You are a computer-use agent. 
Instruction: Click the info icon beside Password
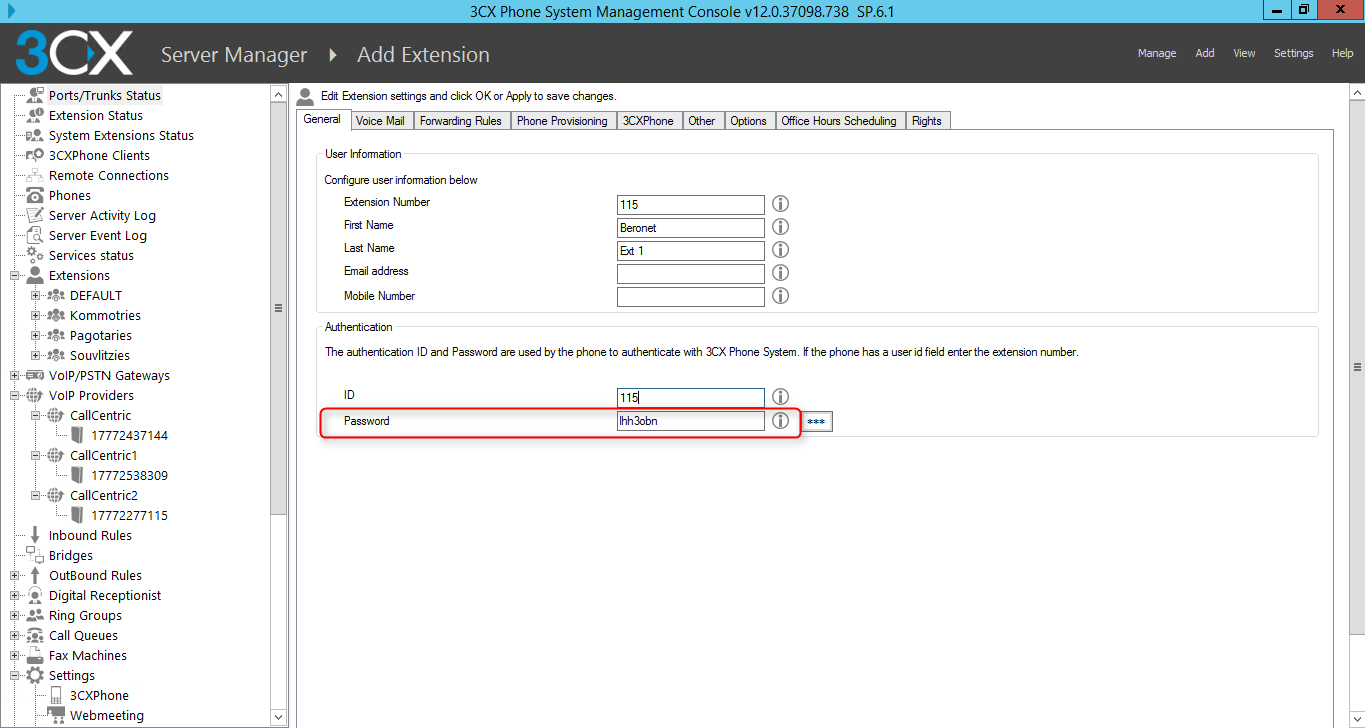(x=781, y=421)
